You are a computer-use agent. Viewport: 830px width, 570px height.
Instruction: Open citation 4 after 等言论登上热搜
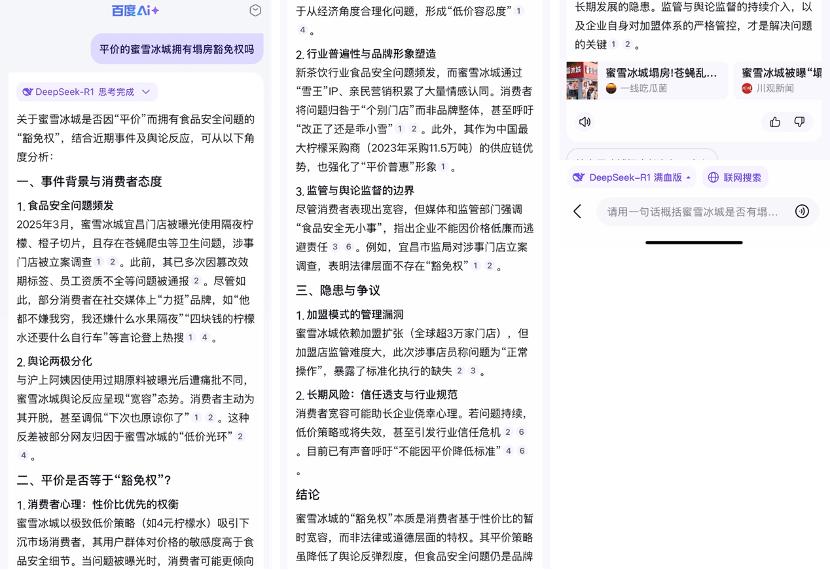pyautogui.click(x=204, y=337)
